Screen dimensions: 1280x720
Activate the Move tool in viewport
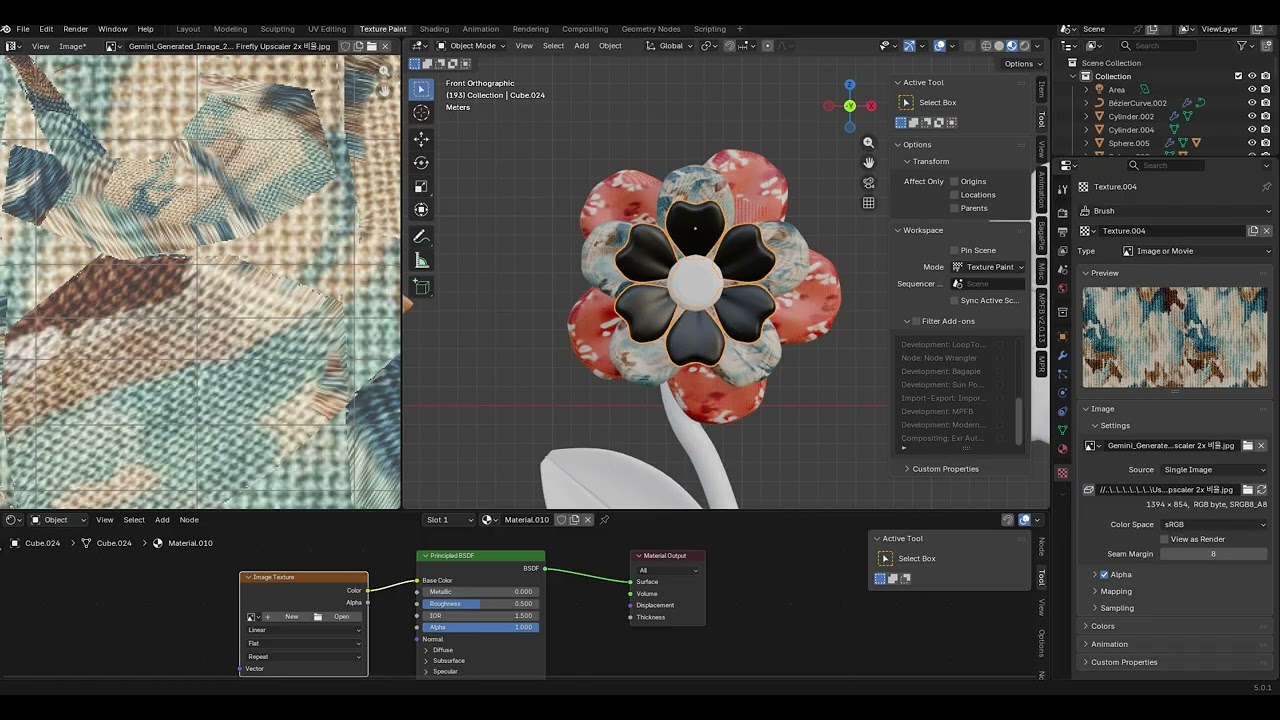421,139
